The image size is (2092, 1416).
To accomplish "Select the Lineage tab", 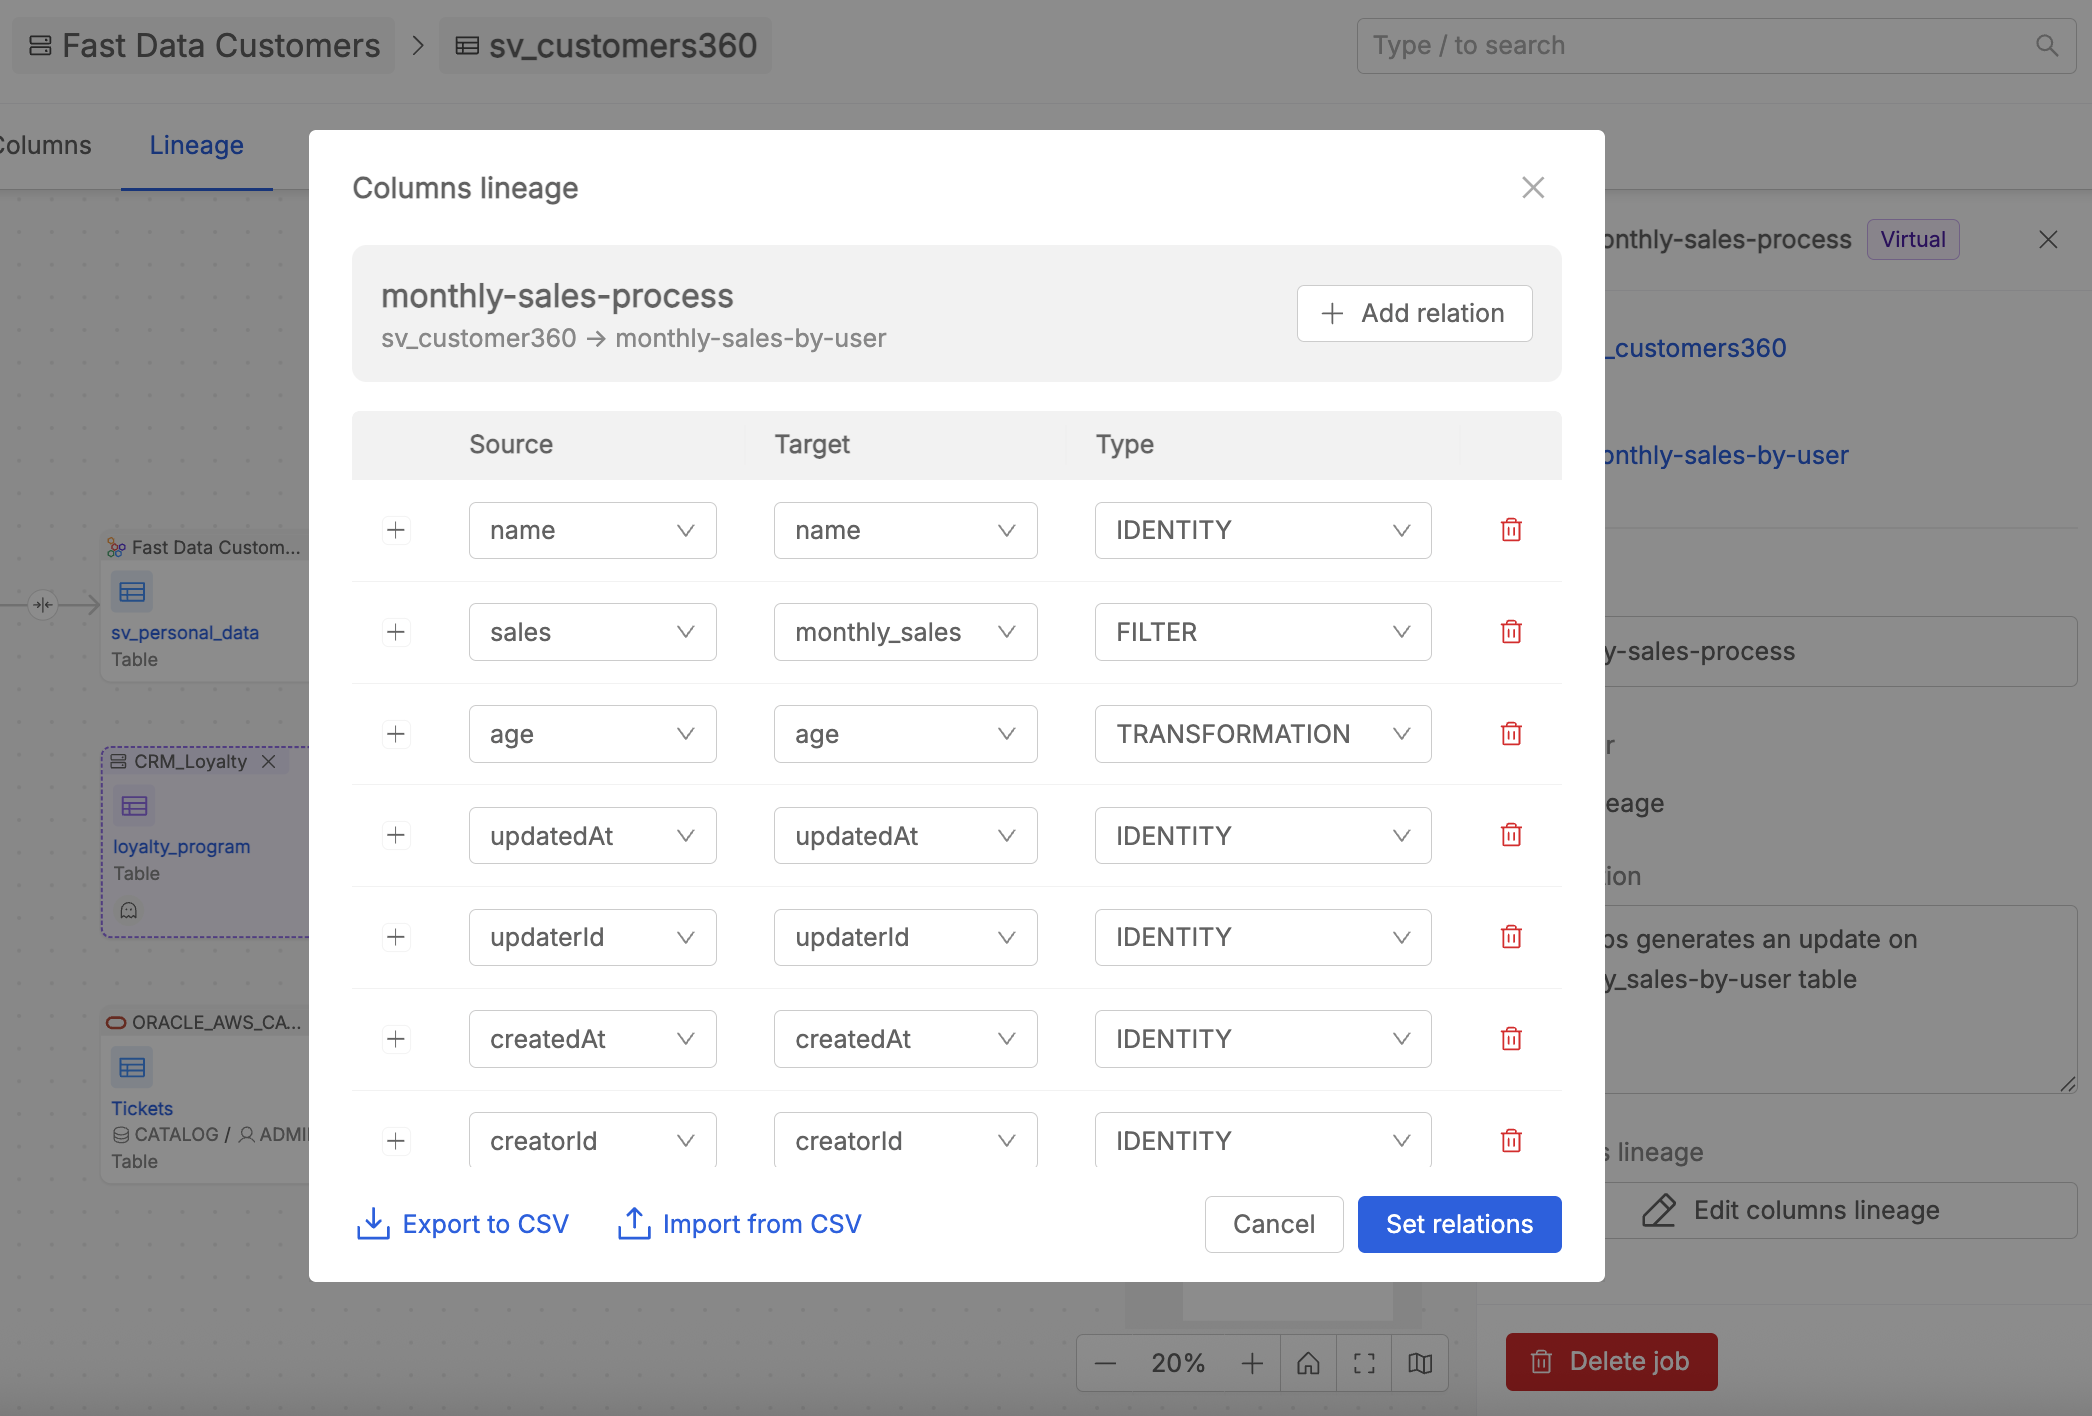I will pos(196,145).
